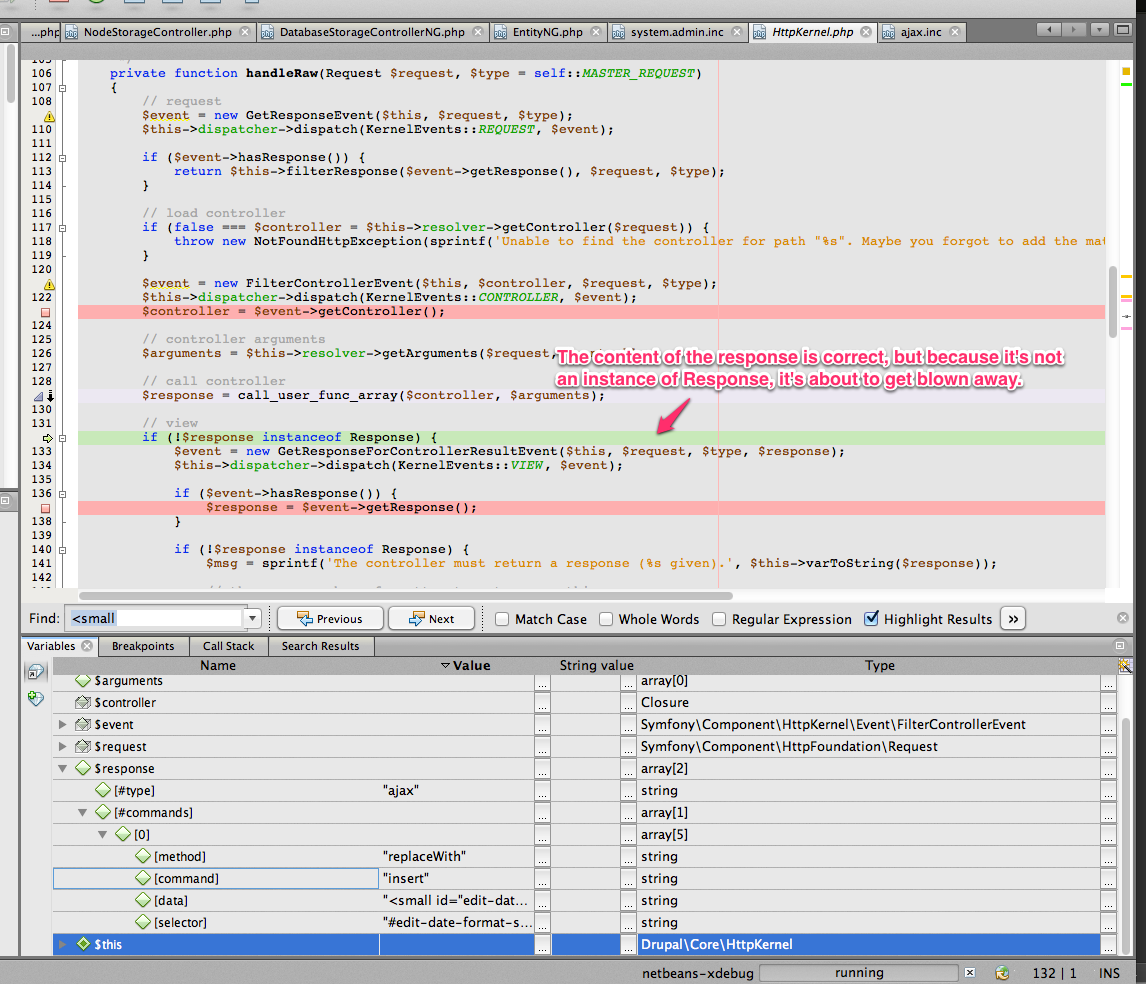This screenshot has height=984, width=1146.
Task: Open the [data] value ellipsis editor
Action: point(542,901)
